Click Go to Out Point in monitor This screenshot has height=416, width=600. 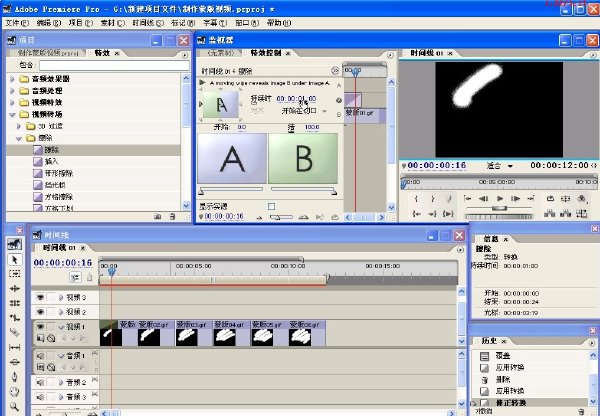click(x=432, y=214)
